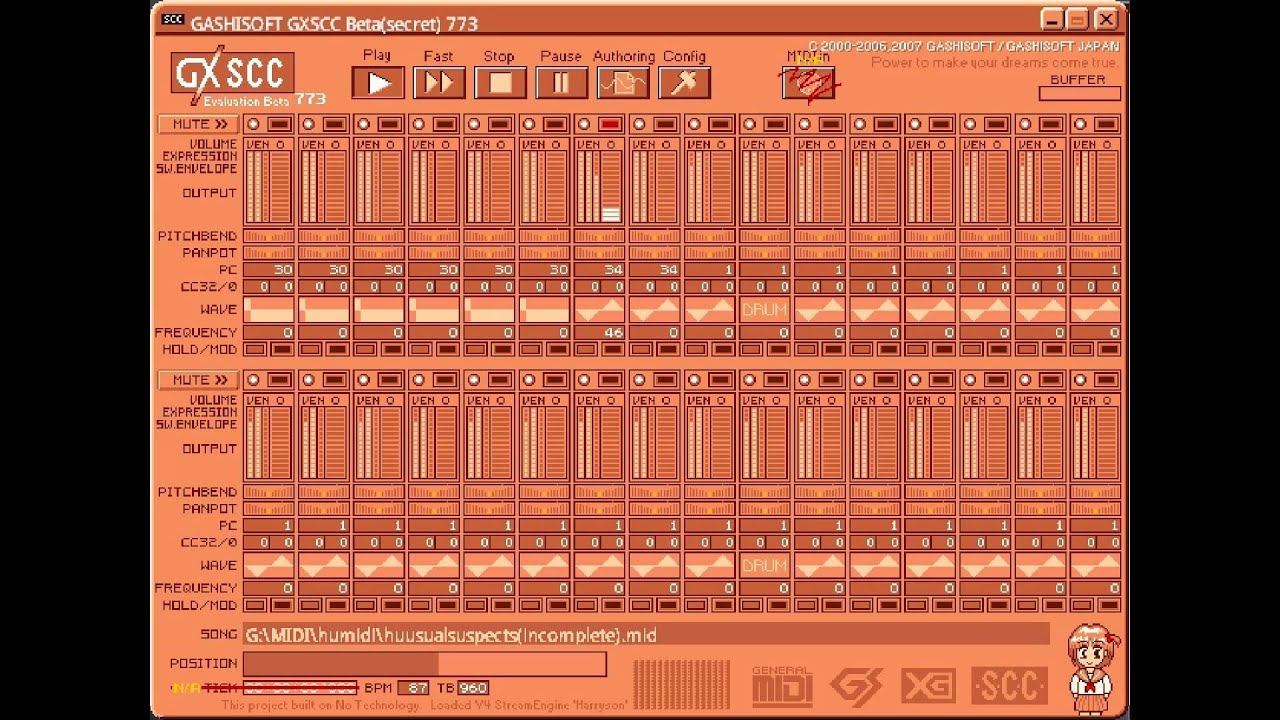Click channel 16 triangle WAVE display, upper bank
This screenshot has height=720, width=1280.
(1096, 309)
